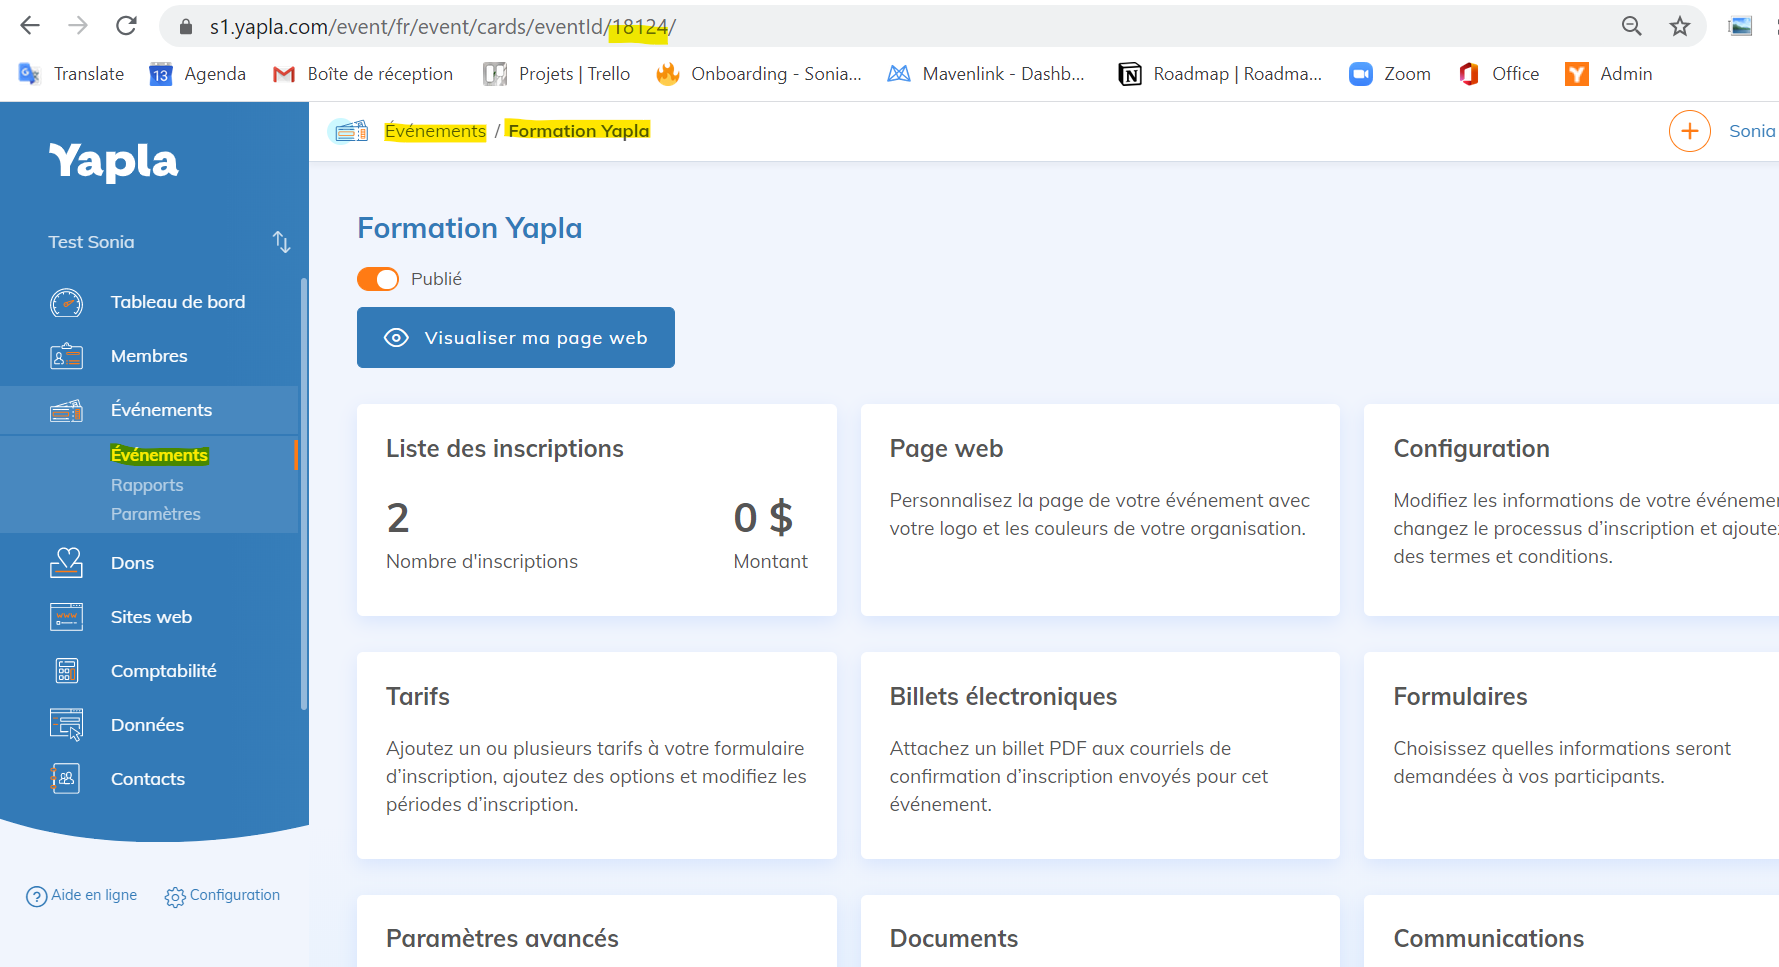Click the Contacts address book icon
The image size is (1779, 967).
[x=67, y=779]
